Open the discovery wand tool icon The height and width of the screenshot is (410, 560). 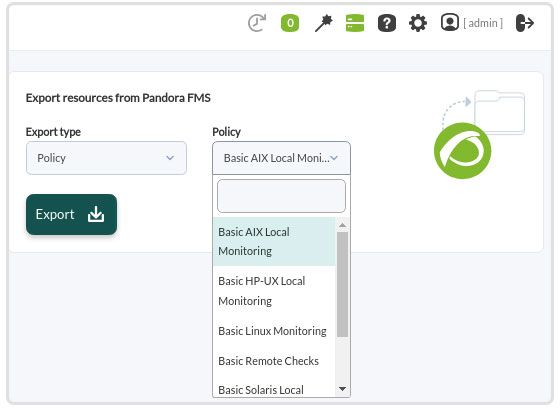324,24
